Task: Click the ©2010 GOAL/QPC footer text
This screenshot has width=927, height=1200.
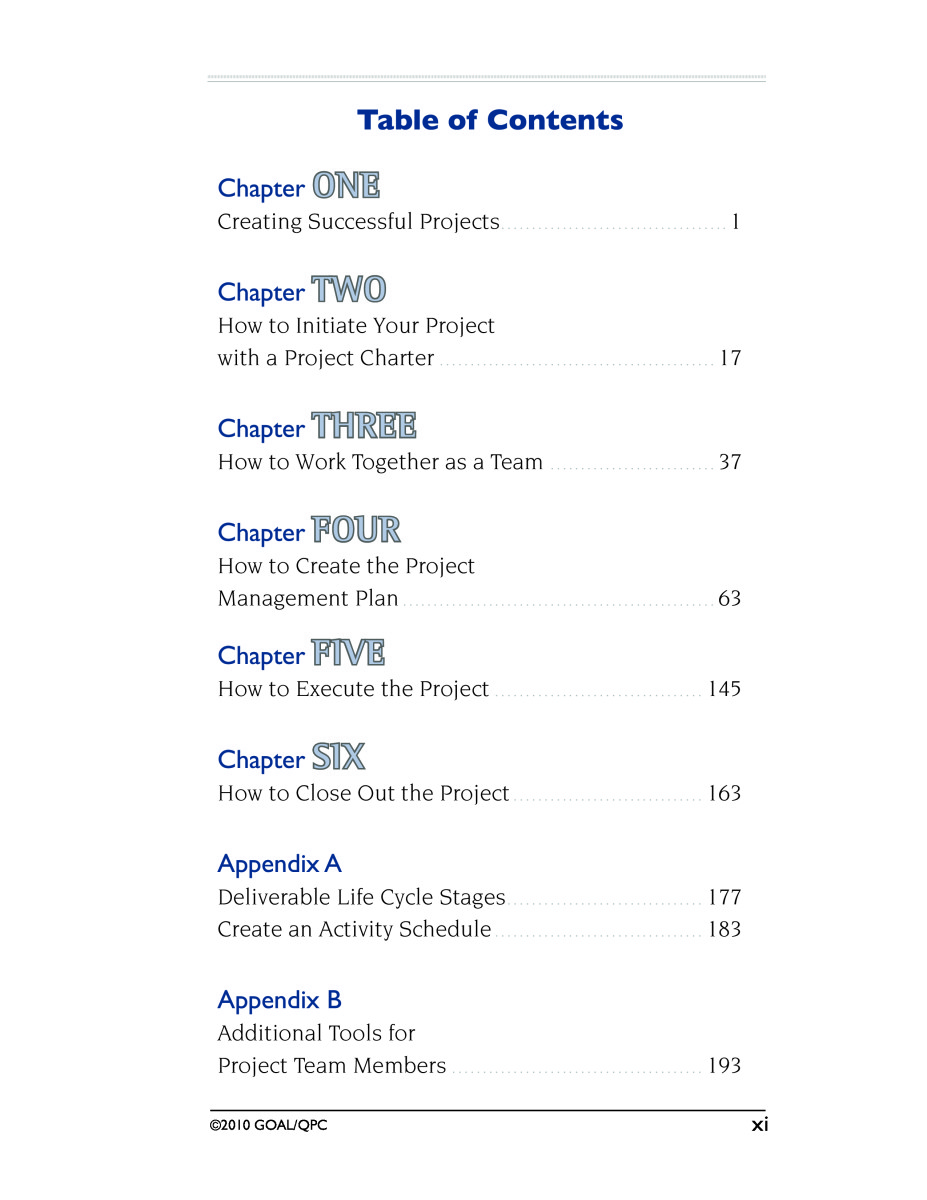Action: tap(269, 1125)
